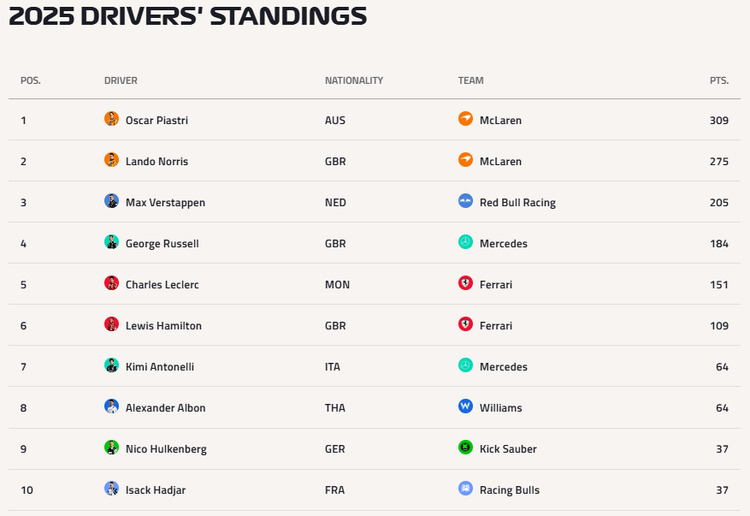Click Oscar Piastri's driver avatar icon

tap(111, 118)
